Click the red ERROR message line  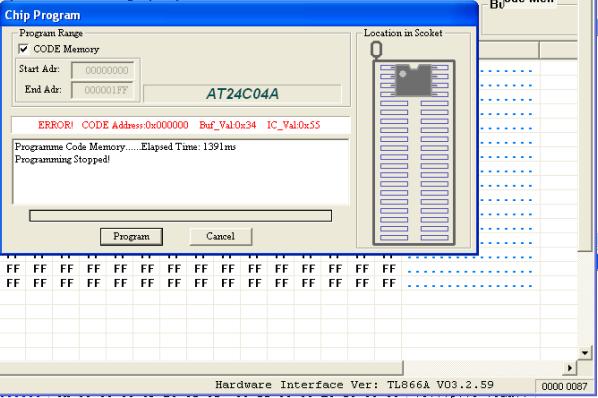point(180,125)
